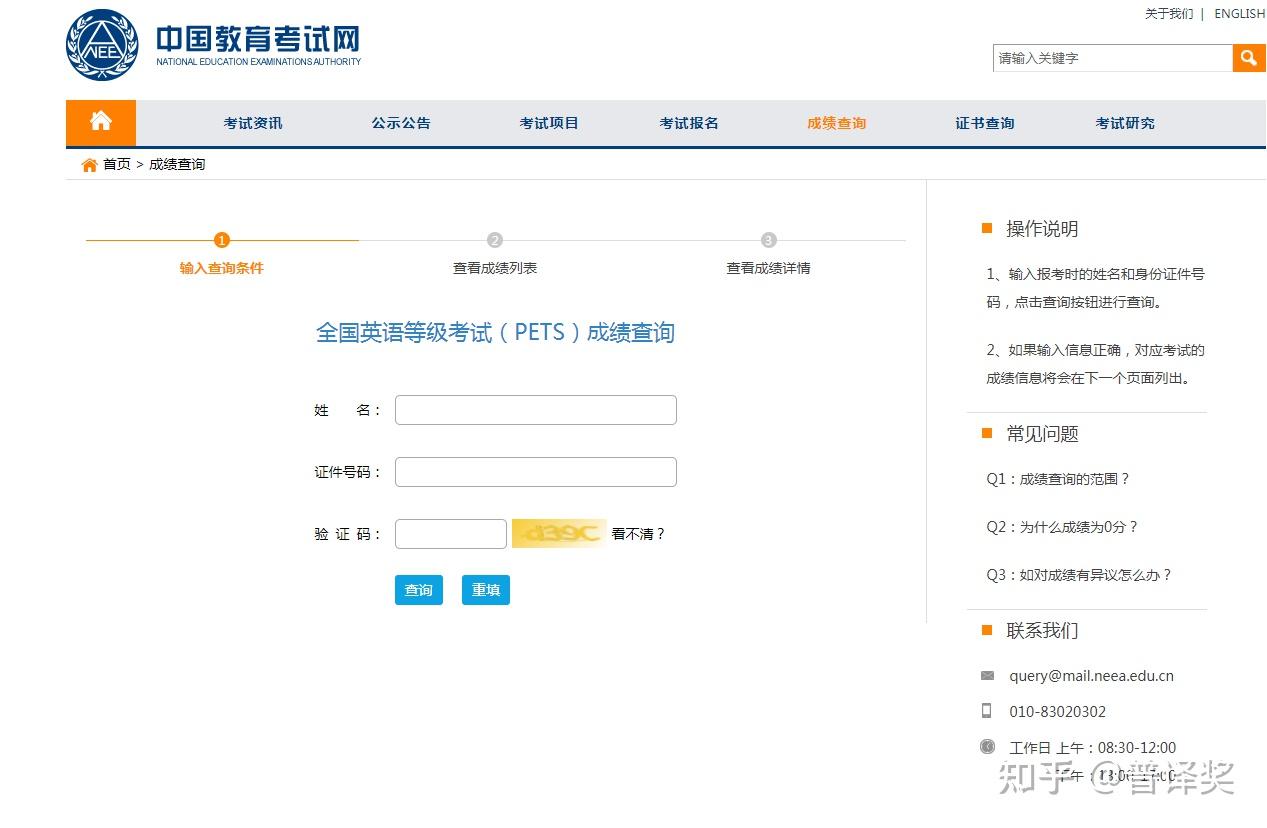The width and height of the screenshot is (1267, 828).
Task: Focus the 证件号码 ID number field
Action: click(536, 472)
